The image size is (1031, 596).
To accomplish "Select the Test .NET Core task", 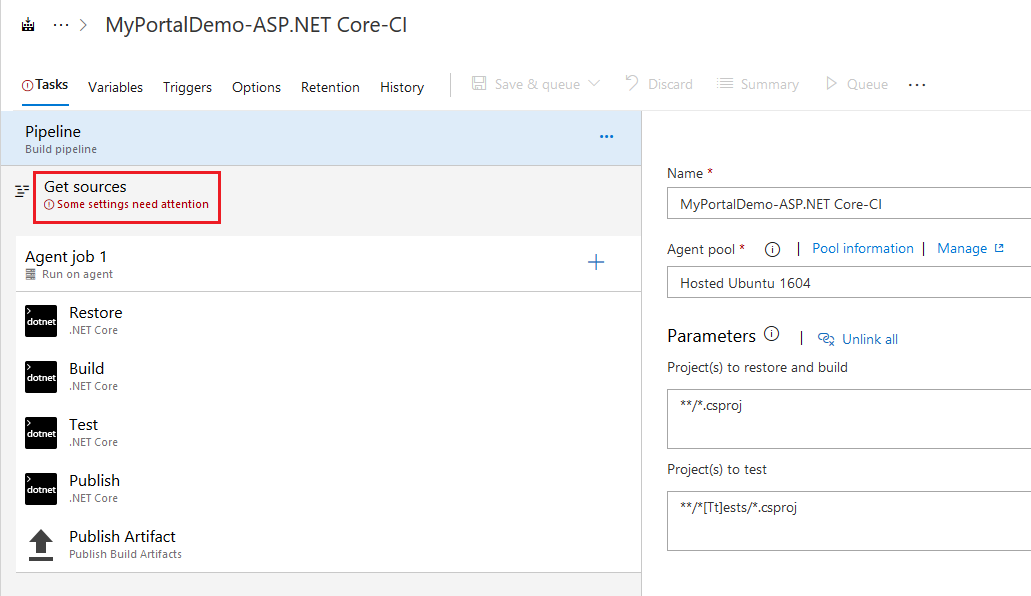I will (328, 432).
